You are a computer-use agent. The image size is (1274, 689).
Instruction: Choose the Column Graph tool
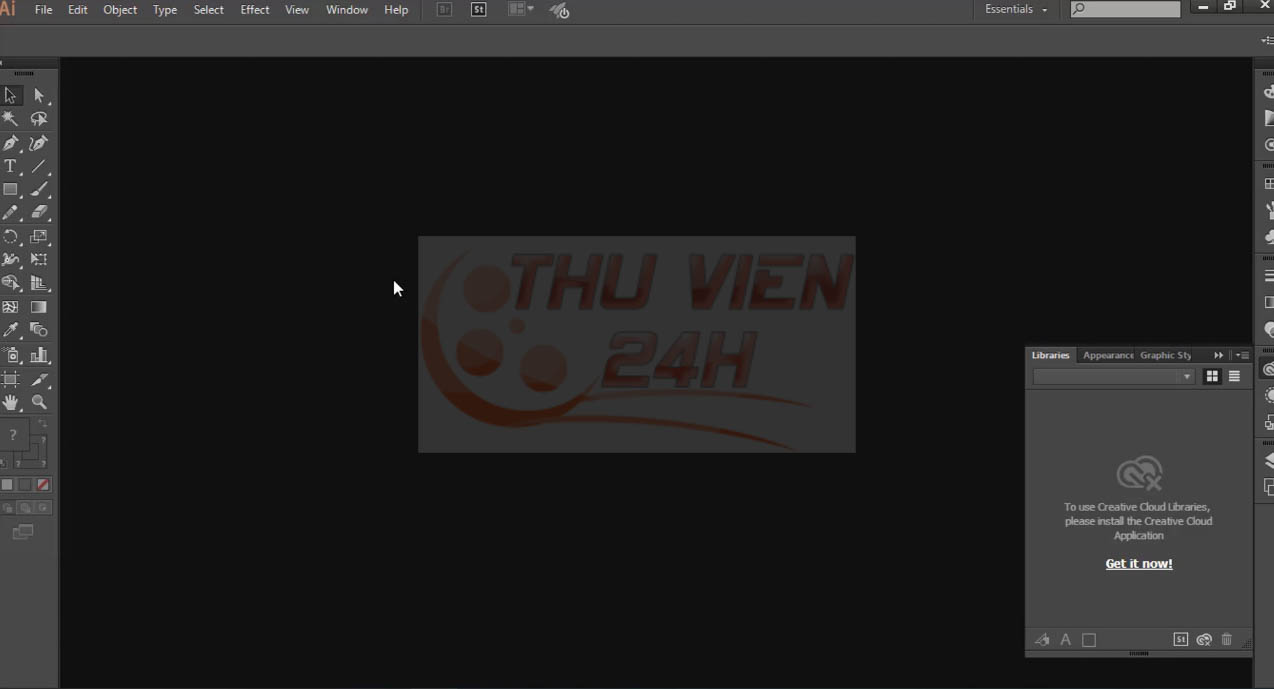click(x=39, y=355)
